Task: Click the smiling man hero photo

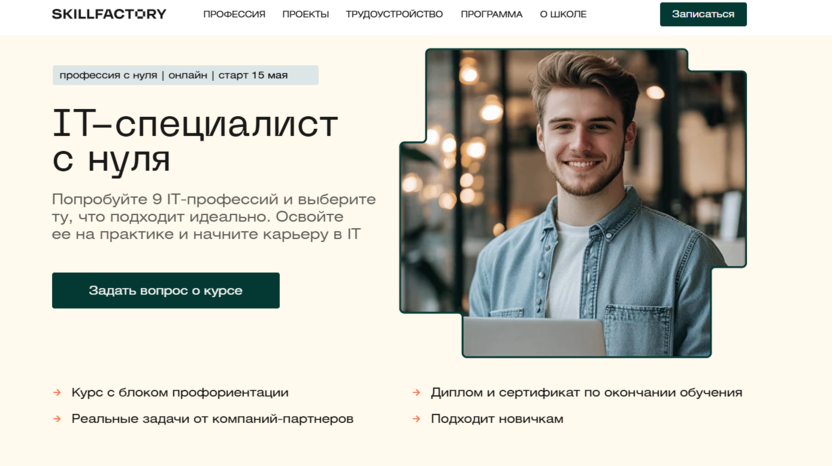Action: [573, 203]
